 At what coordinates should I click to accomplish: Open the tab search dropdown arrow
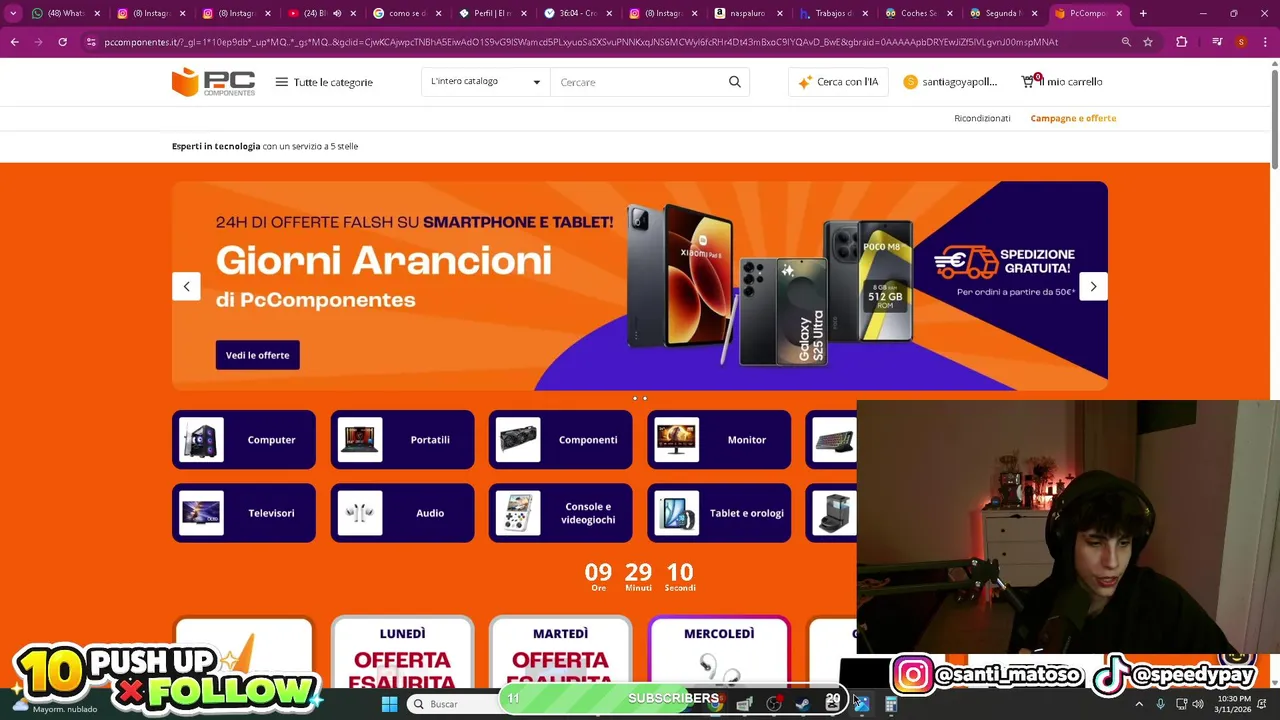(x=13, y=13)
